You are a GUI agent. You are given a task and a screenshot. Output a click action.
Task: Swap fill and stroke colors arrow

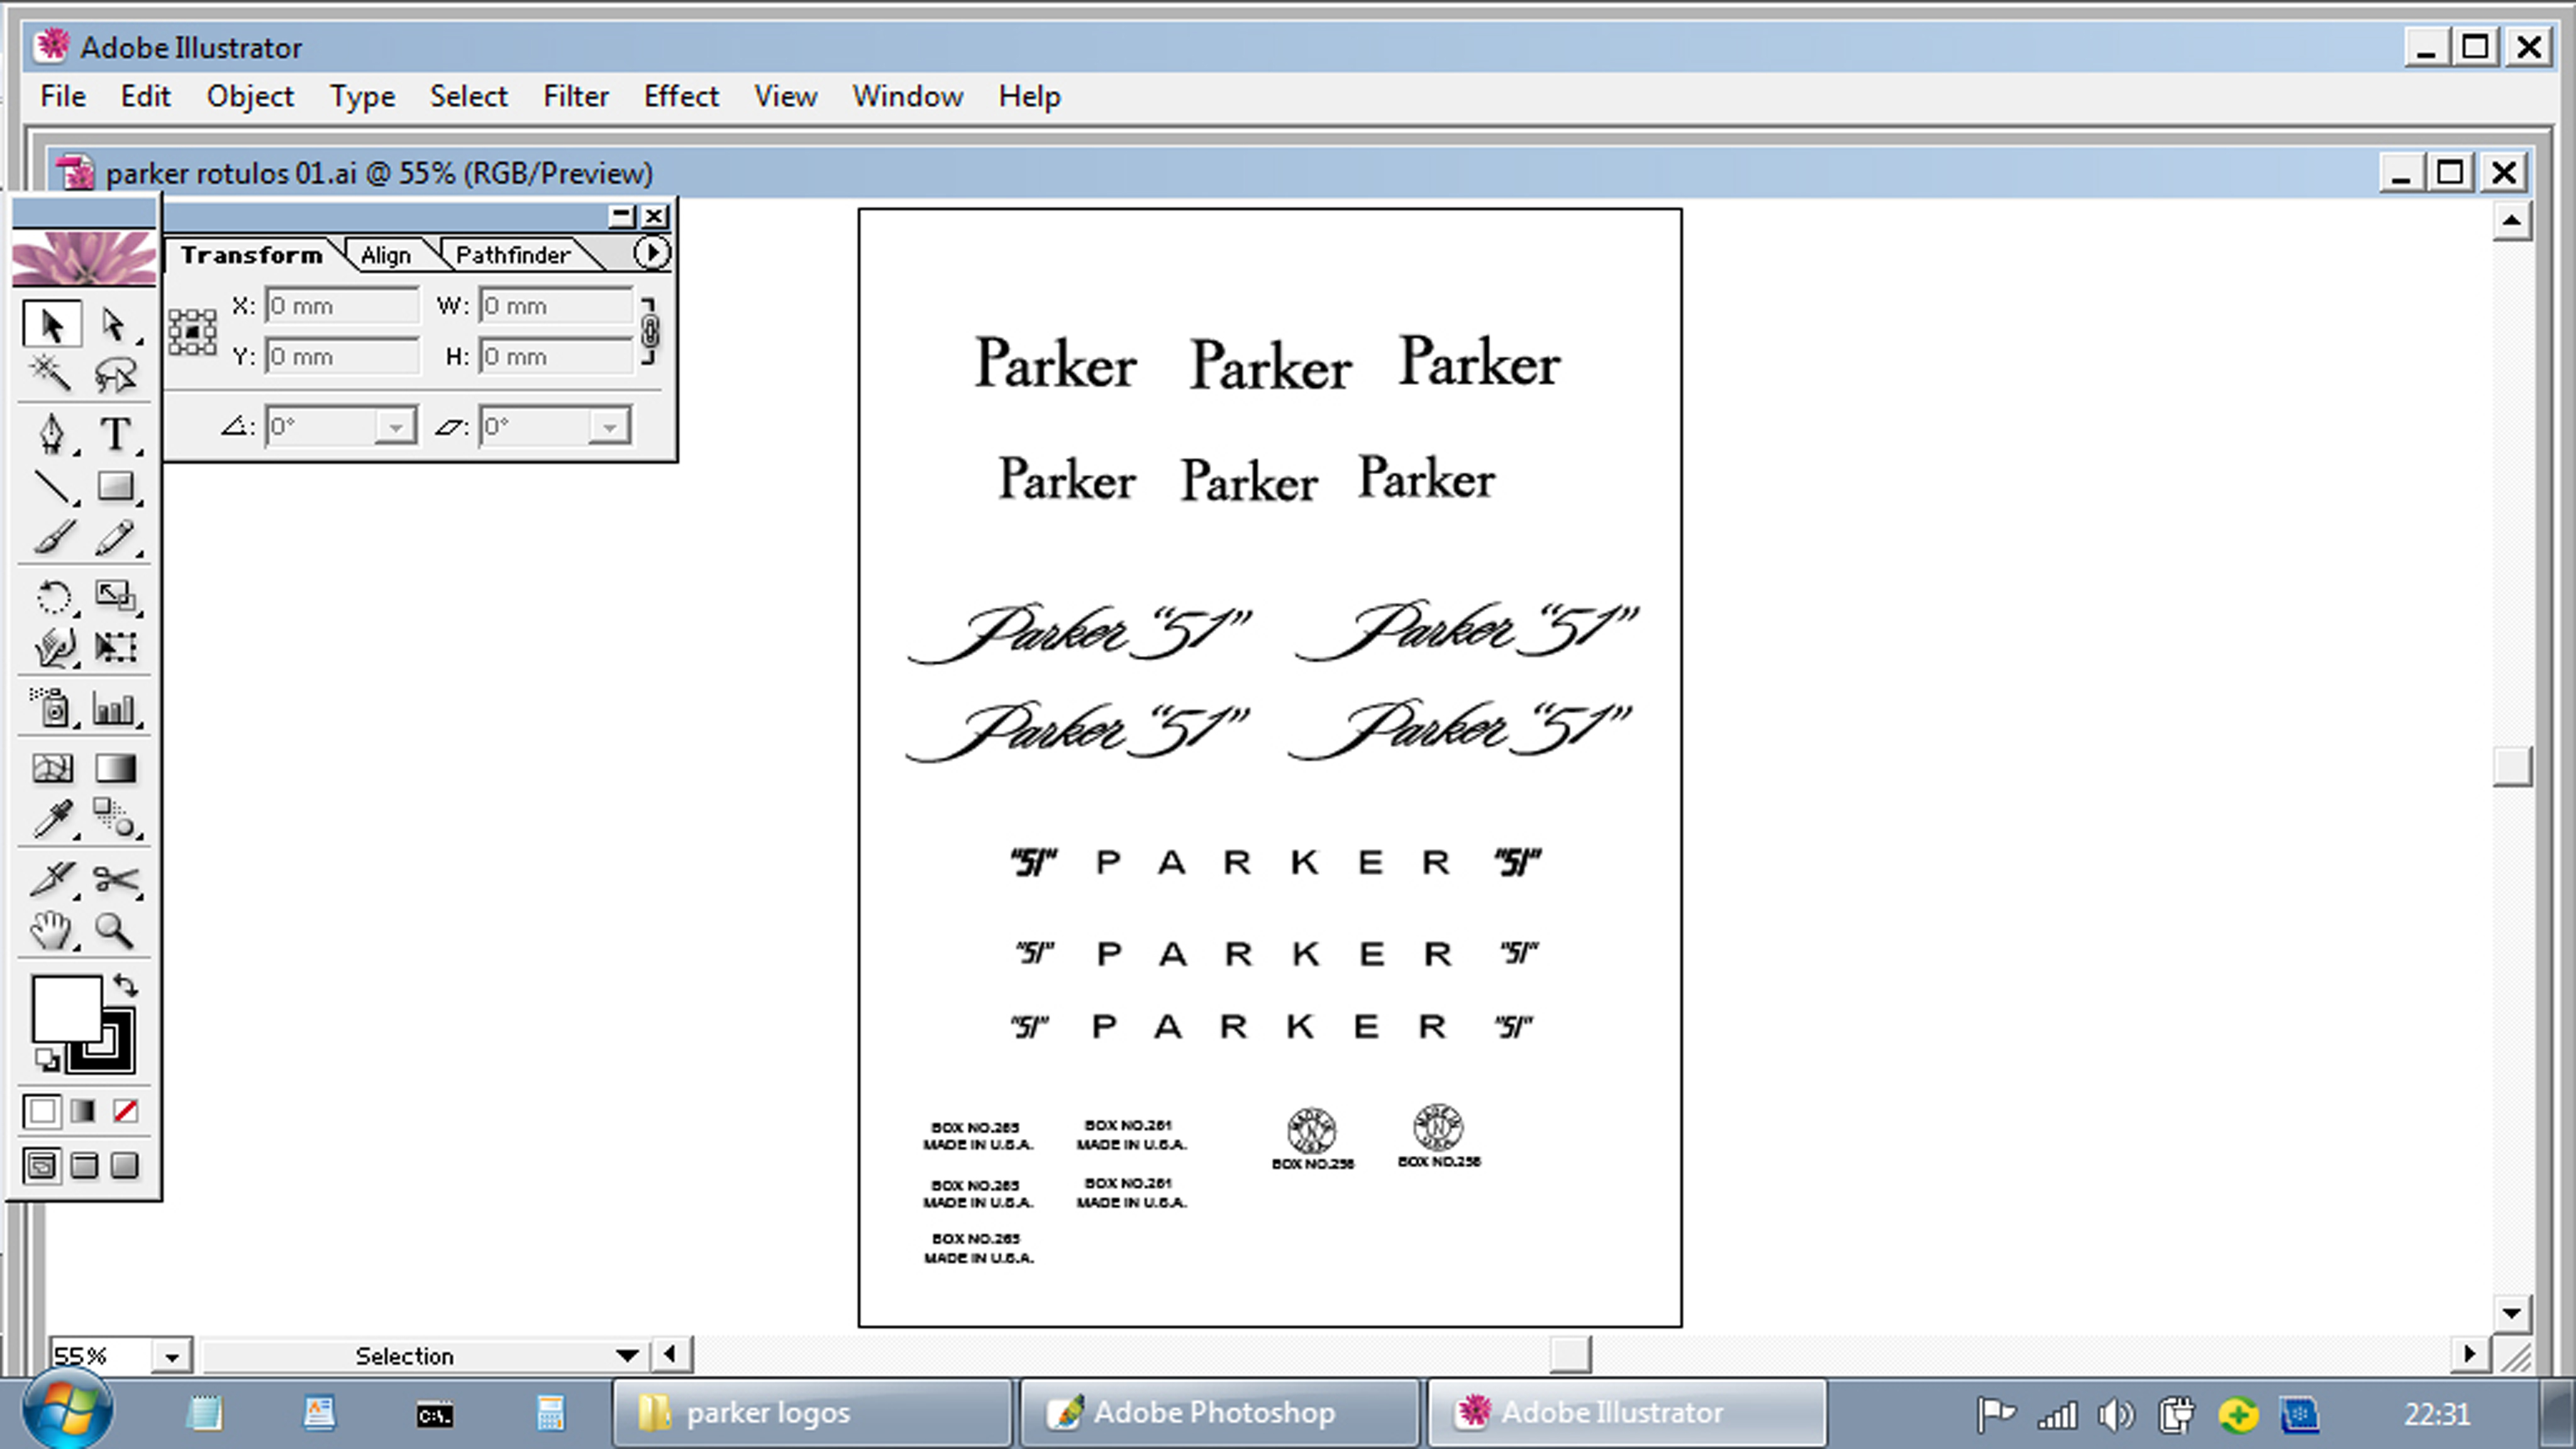pos(126,985)
